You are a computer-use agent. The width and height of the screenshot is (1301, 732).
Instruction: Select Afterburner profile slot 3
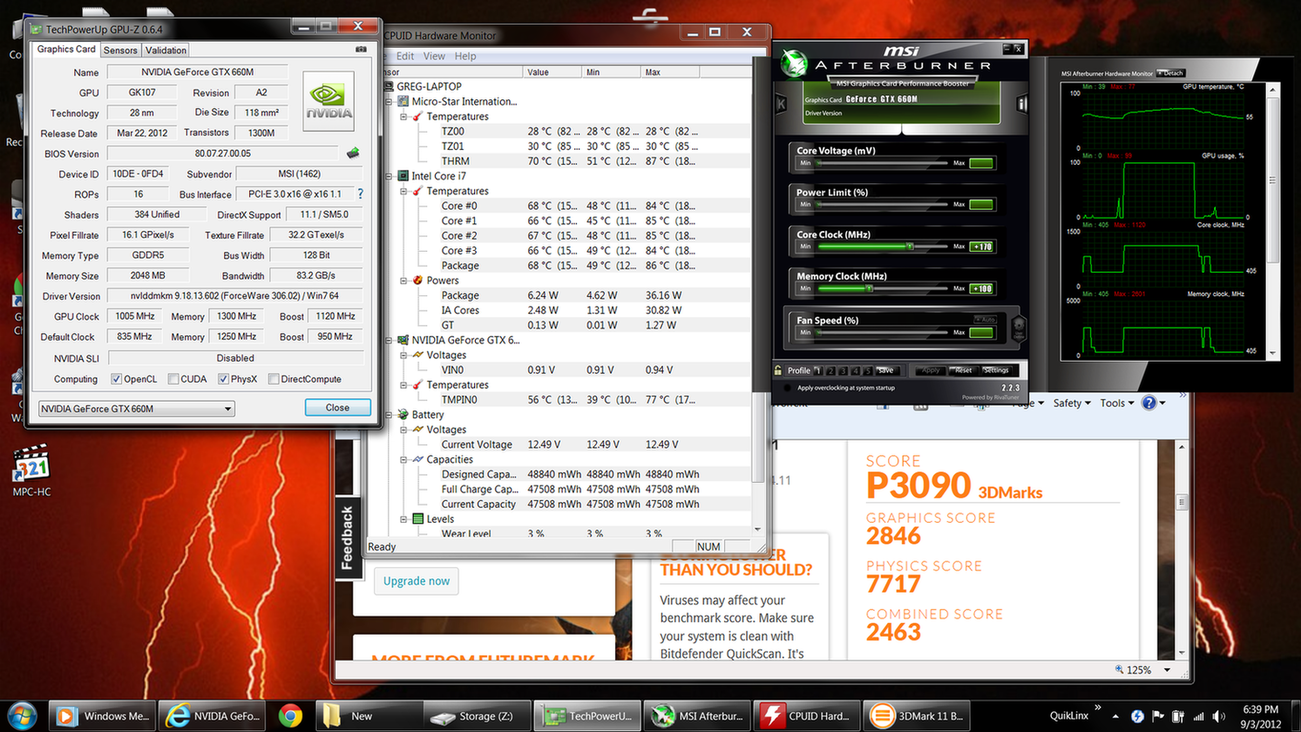click(843, 370)
